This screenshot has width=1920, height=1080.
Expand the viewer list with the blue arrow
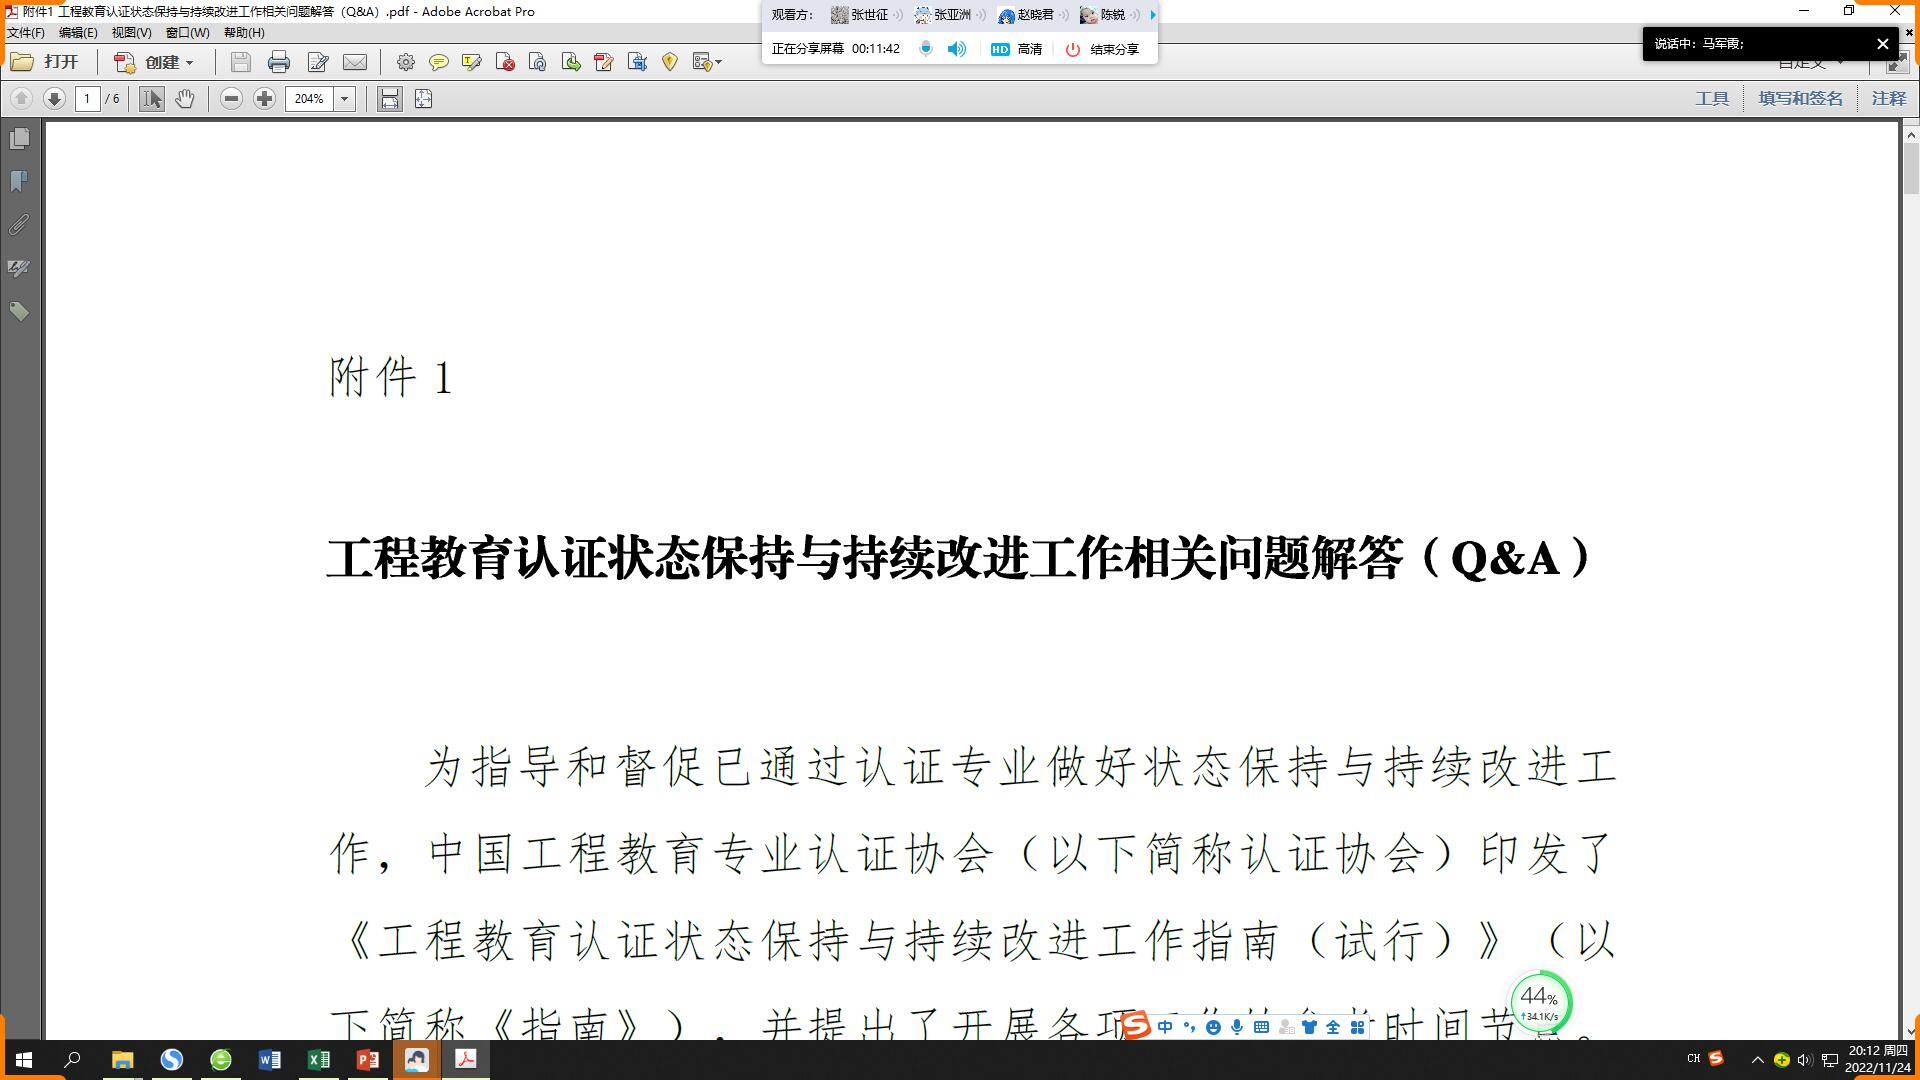coord(1152,15)
